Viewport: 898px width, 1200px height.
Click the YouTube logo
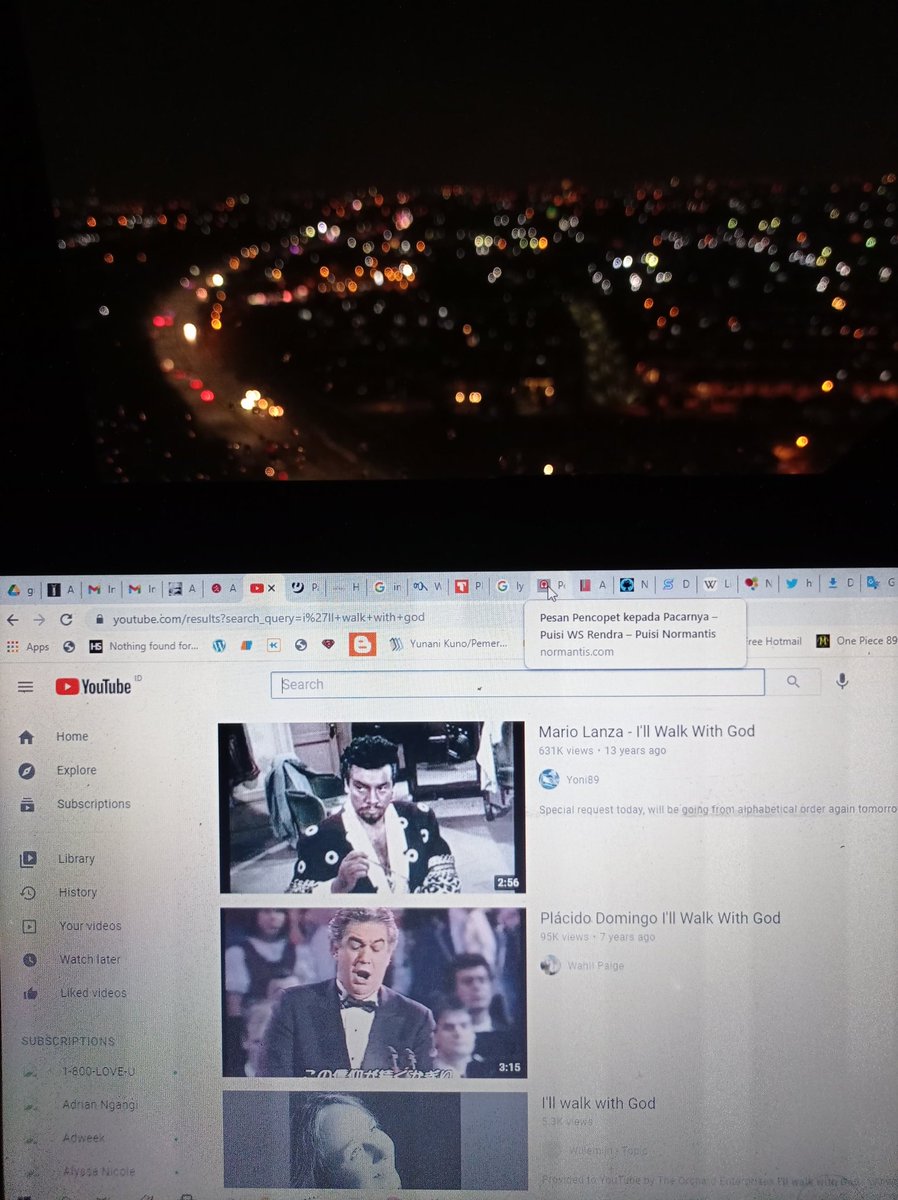tap(93, 686)
